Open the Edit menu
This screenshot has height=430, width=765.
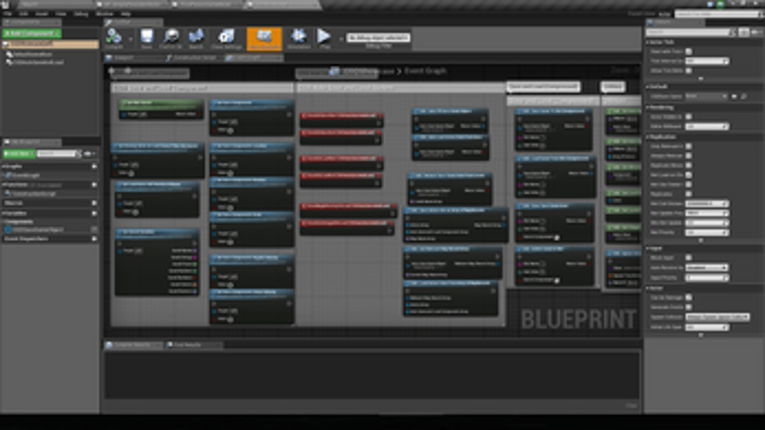23,14
